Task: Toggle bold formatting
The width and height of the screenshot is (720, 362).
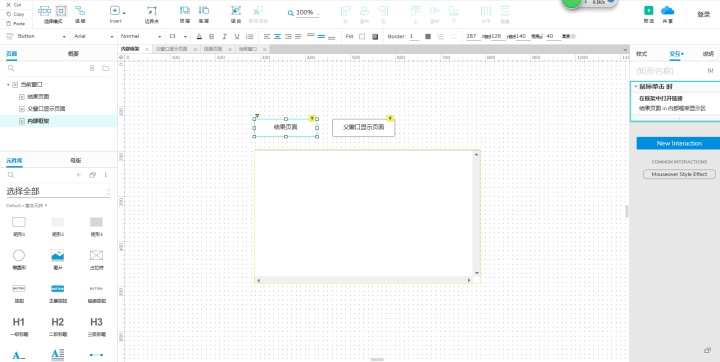Action: [x=212, y=36]
